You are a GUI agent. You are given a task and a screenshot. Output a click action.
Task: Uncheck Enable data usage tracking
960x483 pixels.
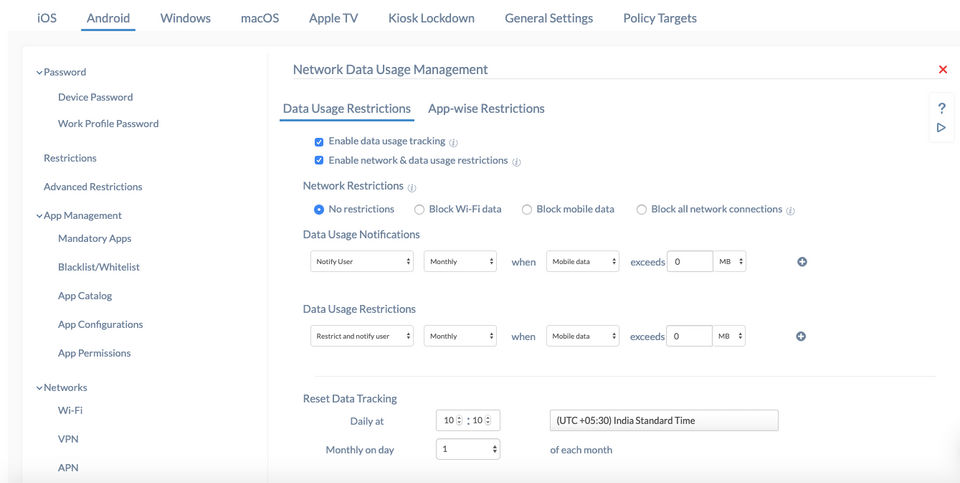click(x=319, y=142)
